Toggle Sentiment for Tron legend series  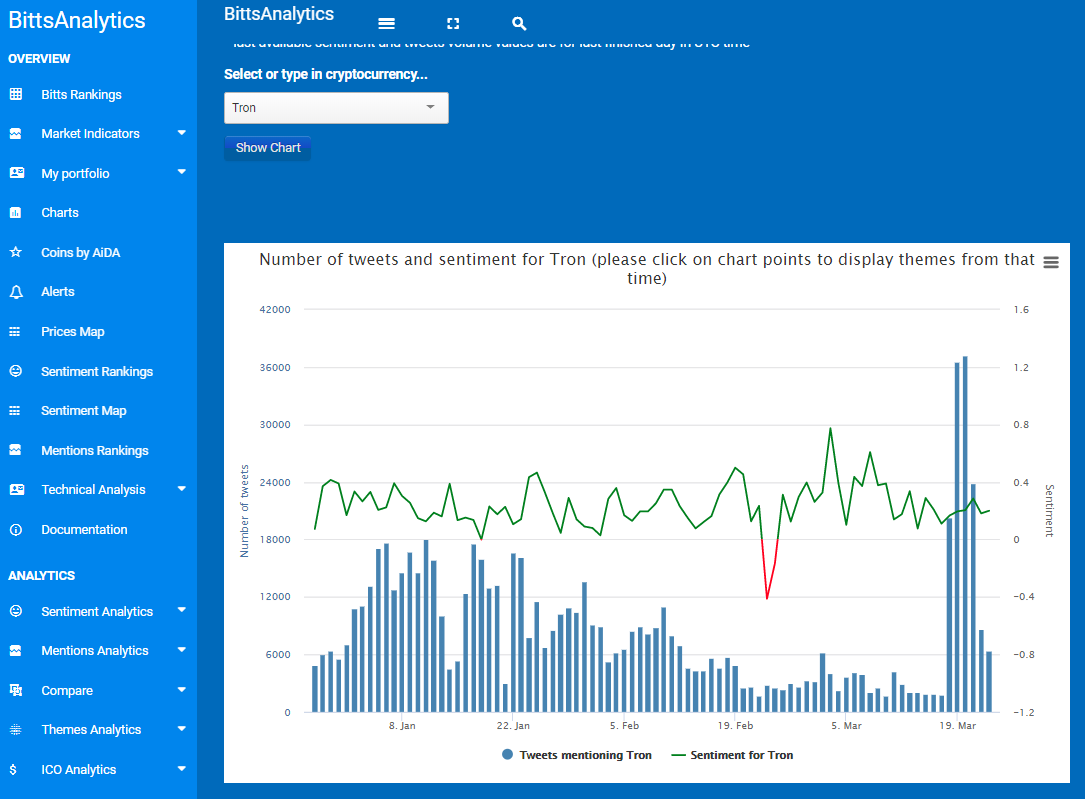coord(733,755)
